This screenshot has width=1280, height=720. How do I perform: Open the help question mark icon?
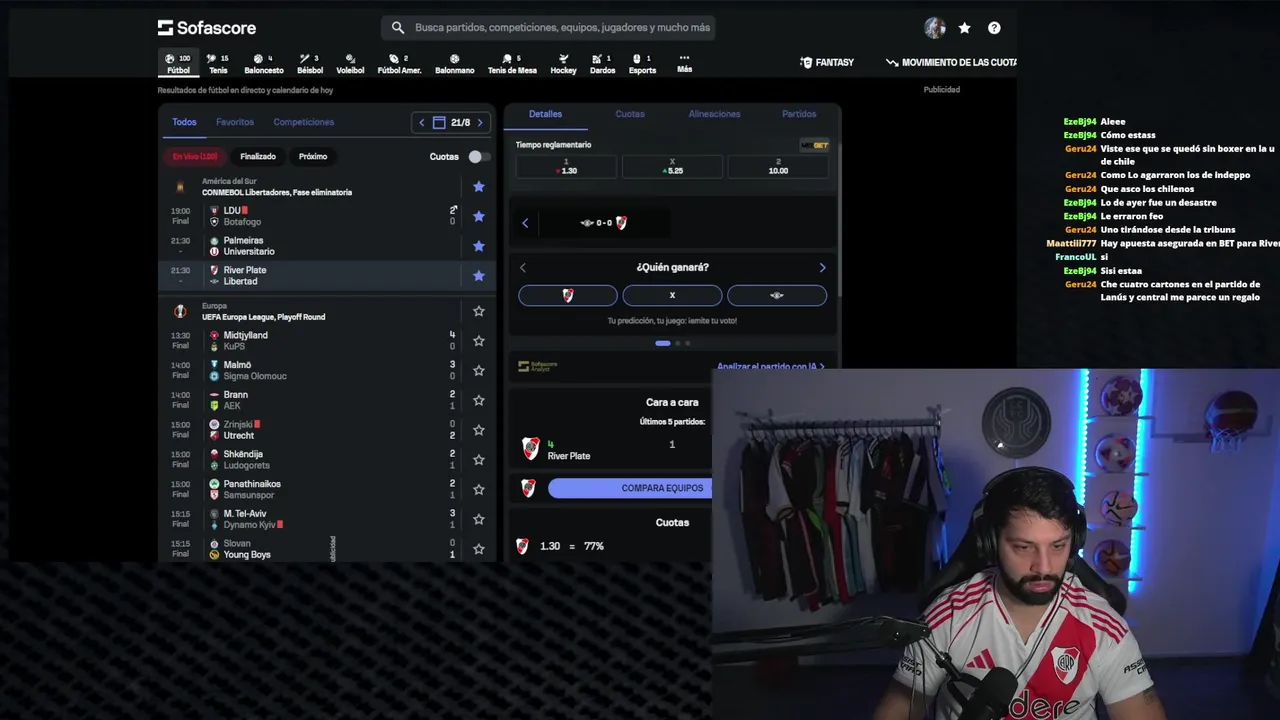(994, 28)
